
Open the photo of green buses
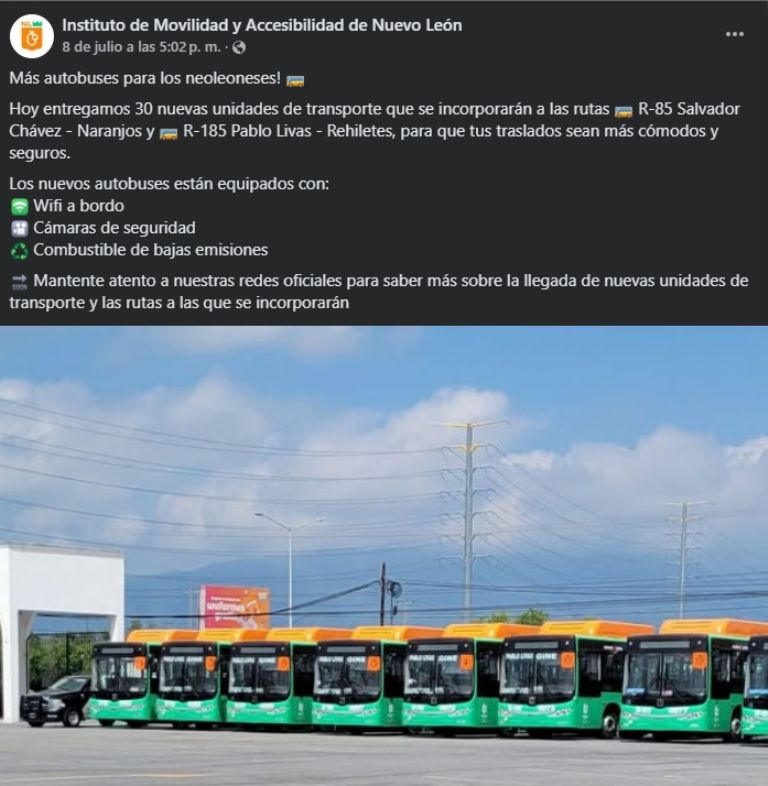click(384, 555)
